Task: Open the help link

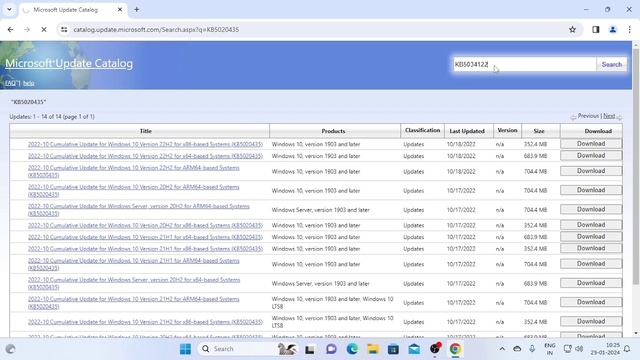Action: pyautogui.click(x=28, y=83)
